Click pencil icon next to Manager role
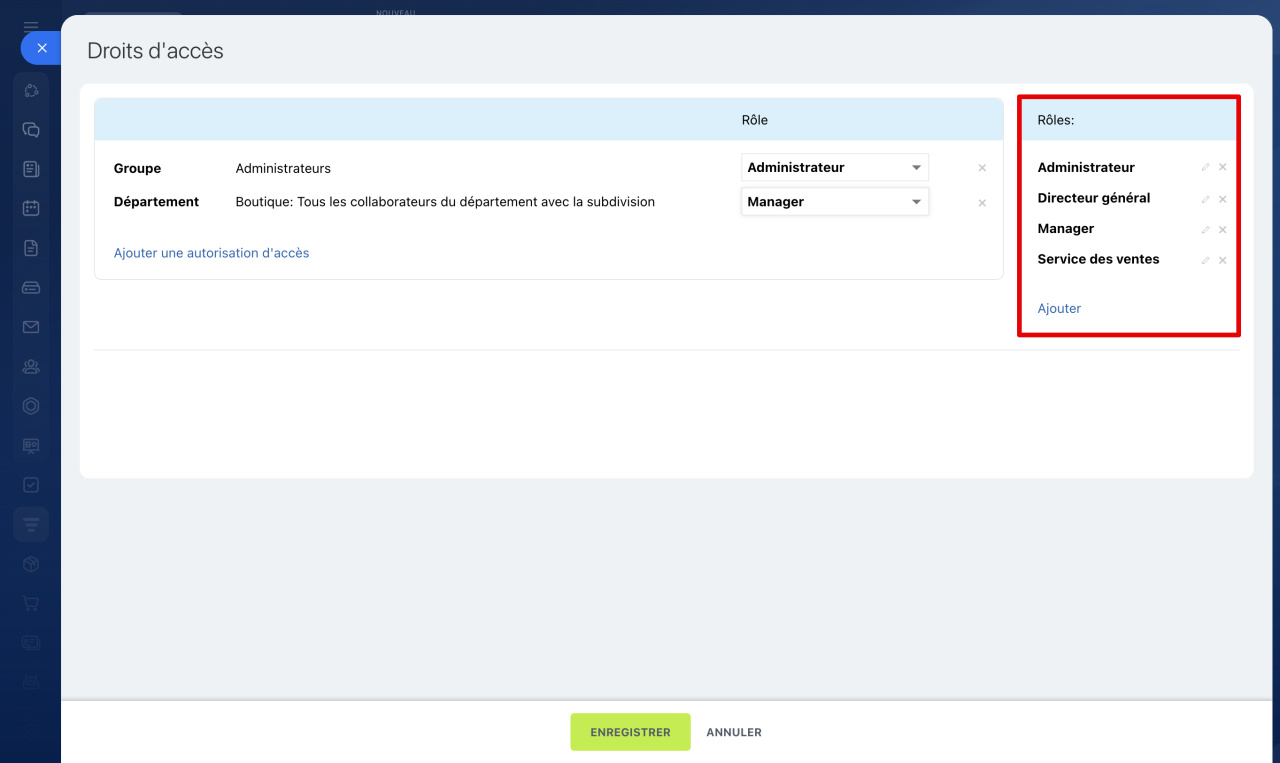This screenshot has height=763, width=1280. [1205, 230]
